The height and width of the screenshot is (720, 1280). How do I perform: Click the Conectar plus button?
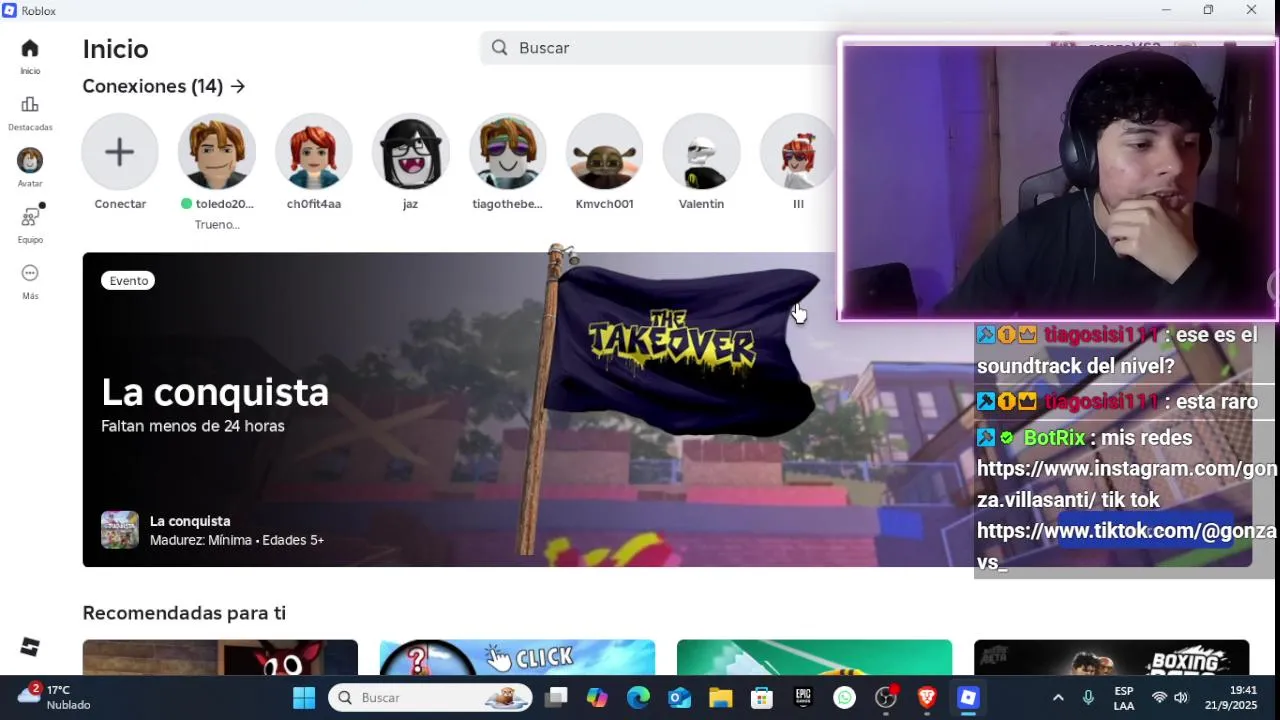coord(120,152)
